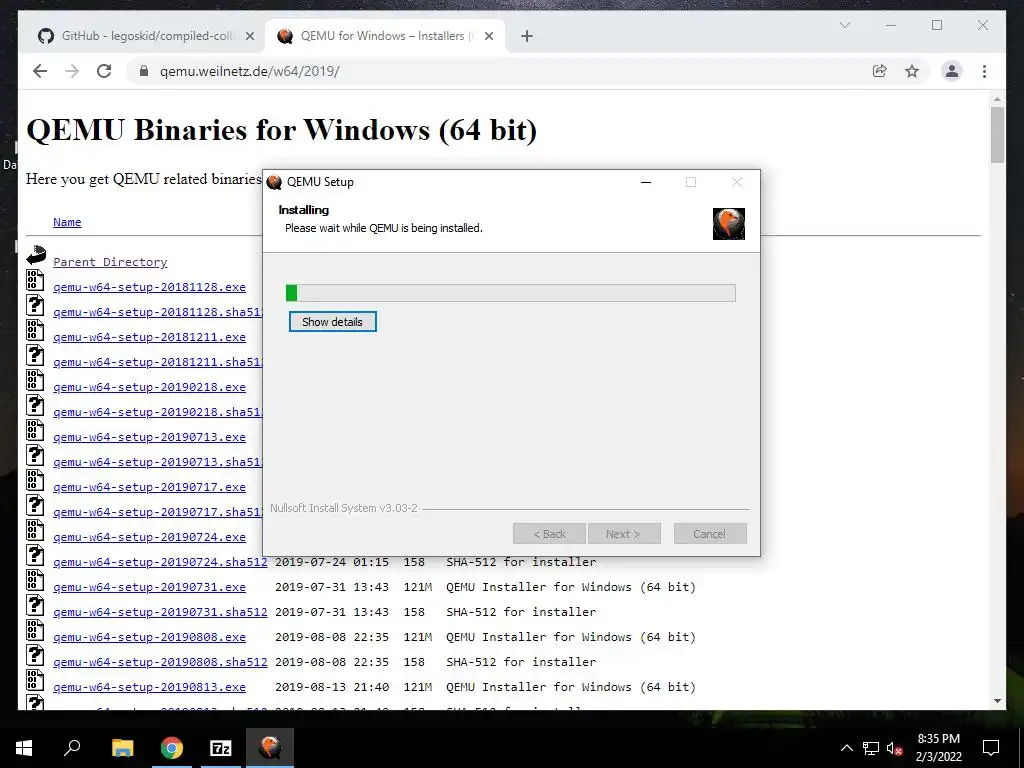
Task: Click the QEMU logo in setup header
Action: click(729, 224)
